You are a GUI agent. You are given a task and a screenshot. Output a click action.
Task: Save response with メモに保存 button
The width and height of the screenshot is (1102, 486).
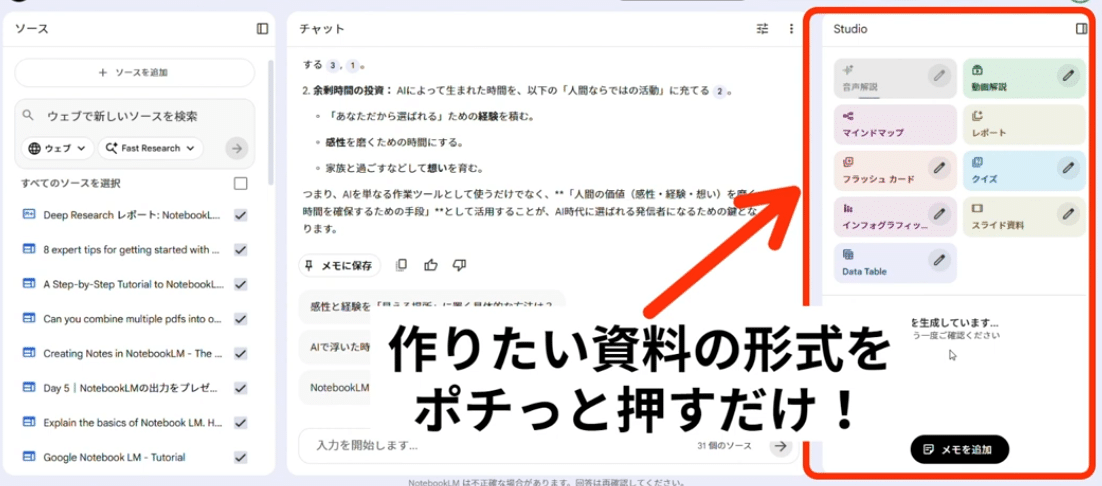coord(339,265)
